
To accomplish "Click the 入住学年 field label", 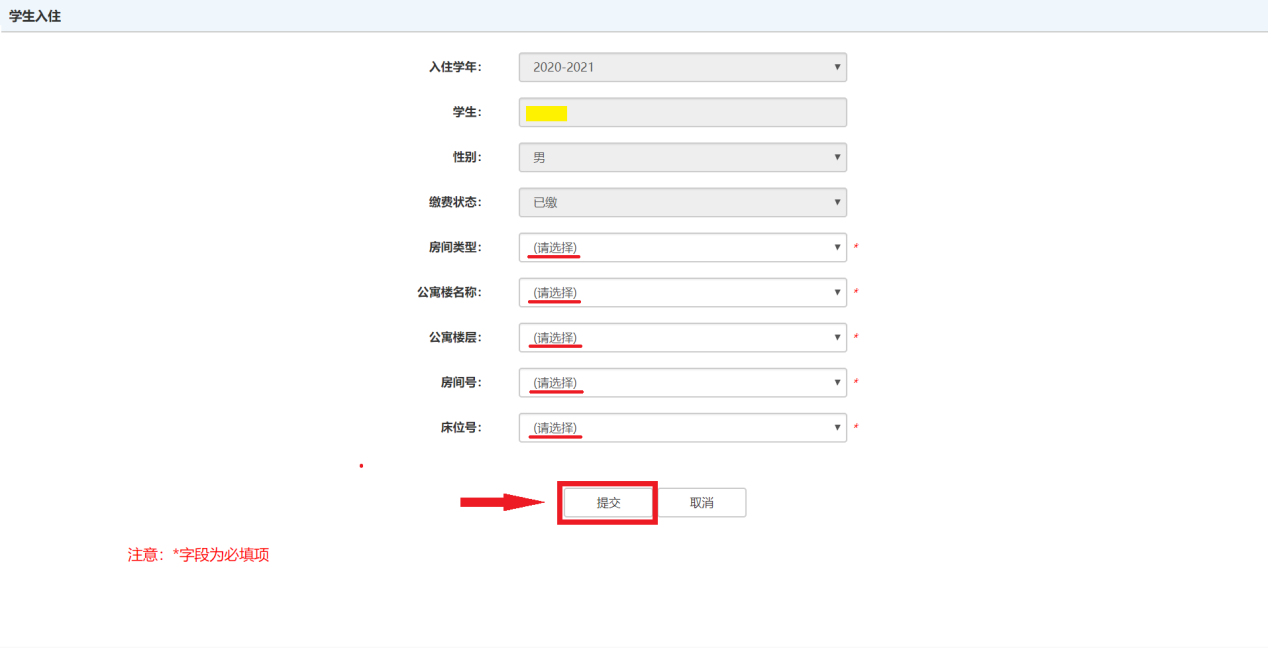I will [455, 67].
